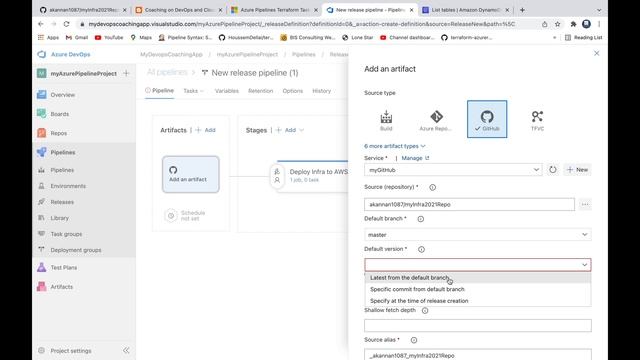Select the Build source type icon

(x=386, y=120)
